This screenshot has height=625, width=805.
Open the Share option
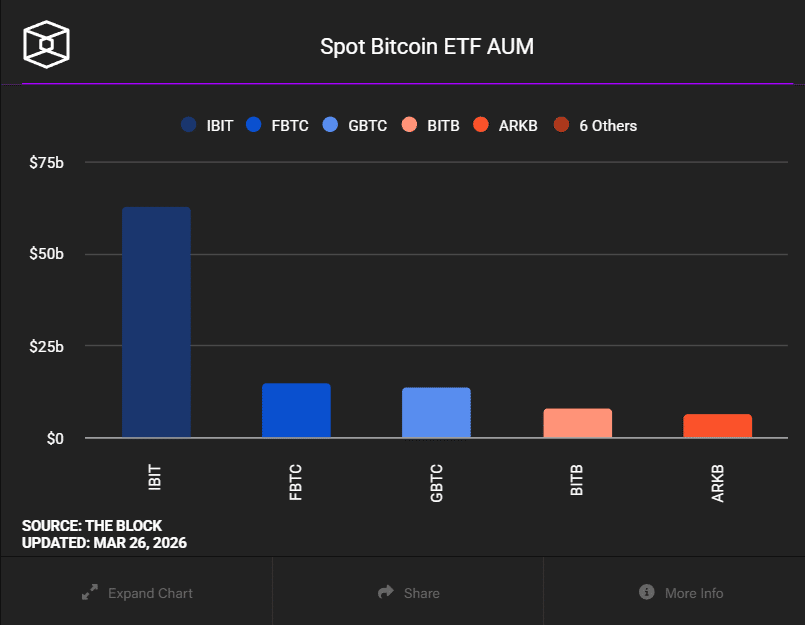(408, 593)
